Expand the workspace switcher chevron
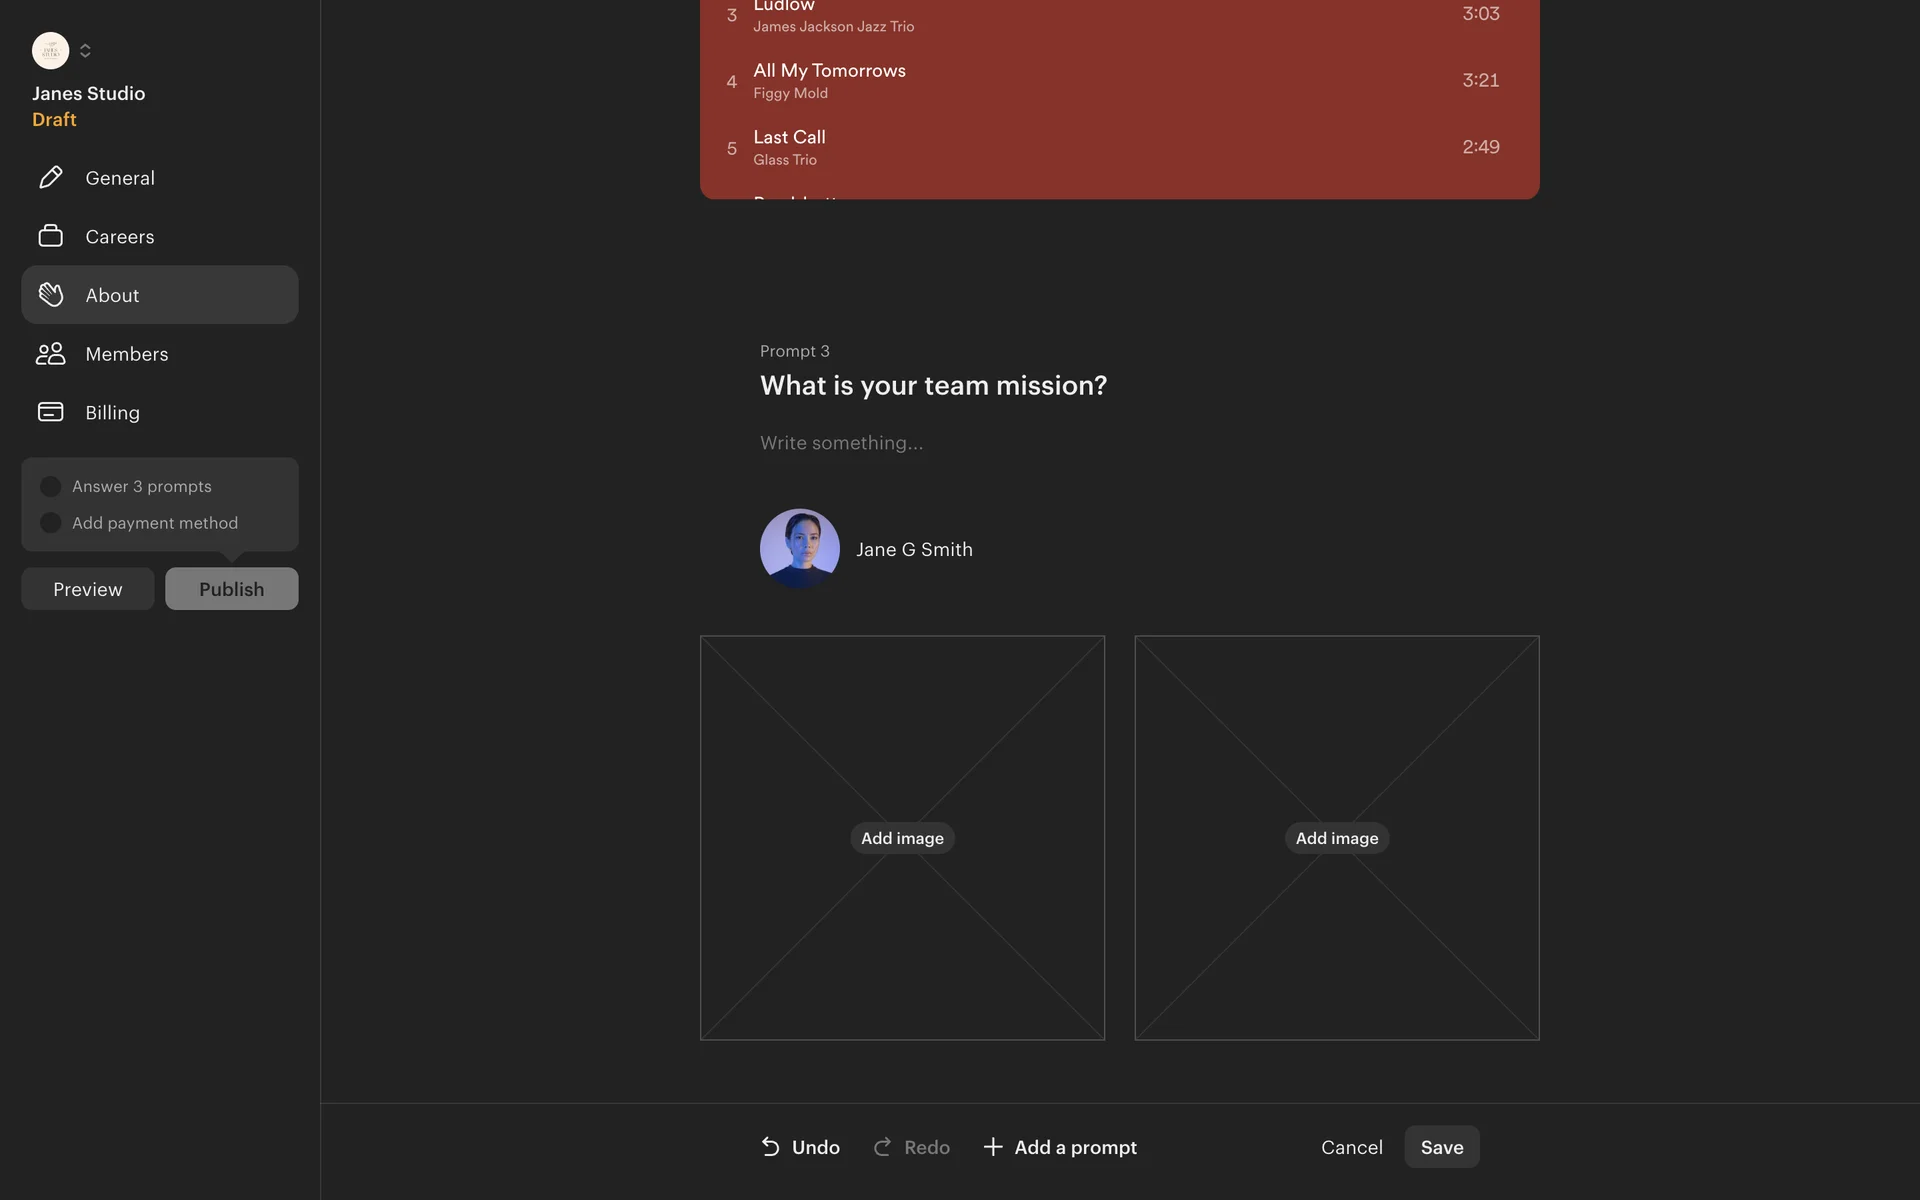 tap(85, 51)
